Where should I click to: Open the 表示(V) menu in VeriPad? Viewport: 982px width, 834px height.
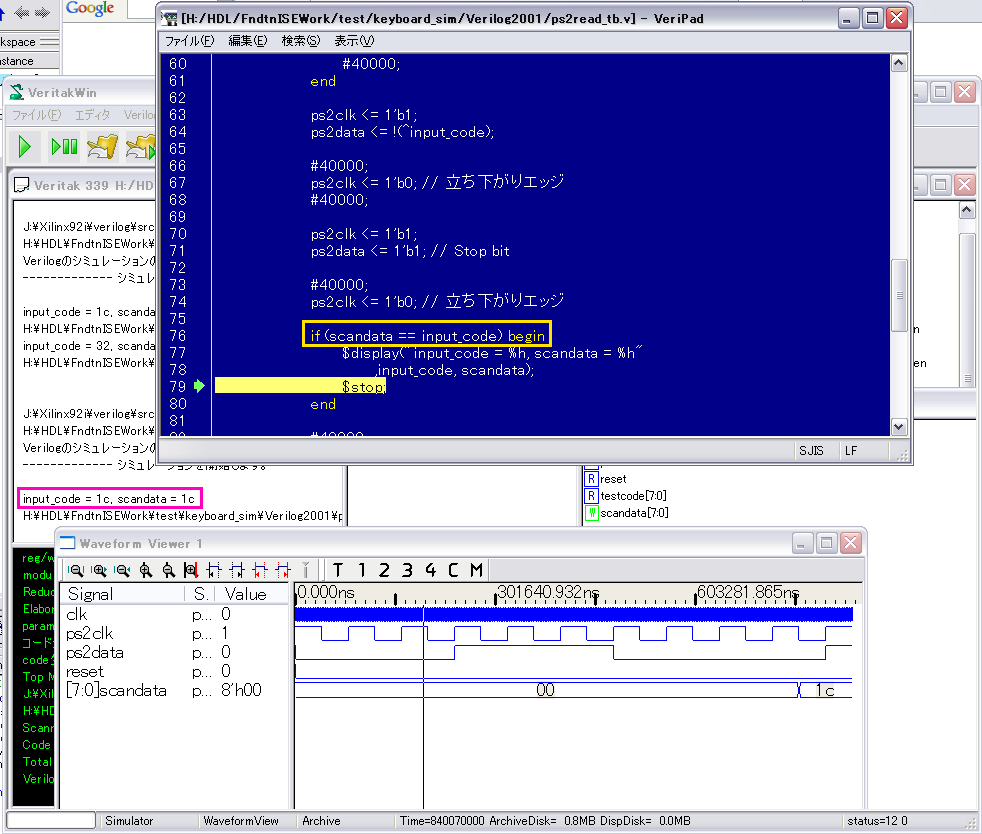click(354, 41)
